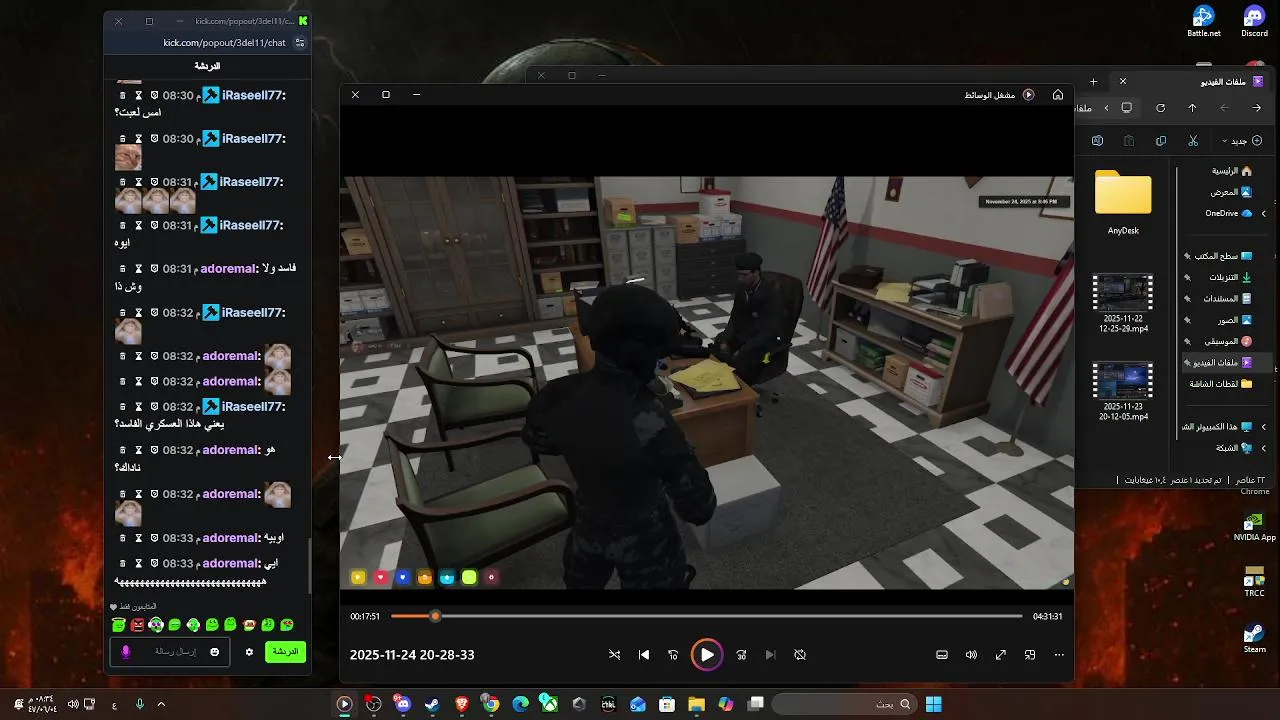Open more options ellipsis in media player
This screenshot has height=720, width=1280.
coord(1059,655)
